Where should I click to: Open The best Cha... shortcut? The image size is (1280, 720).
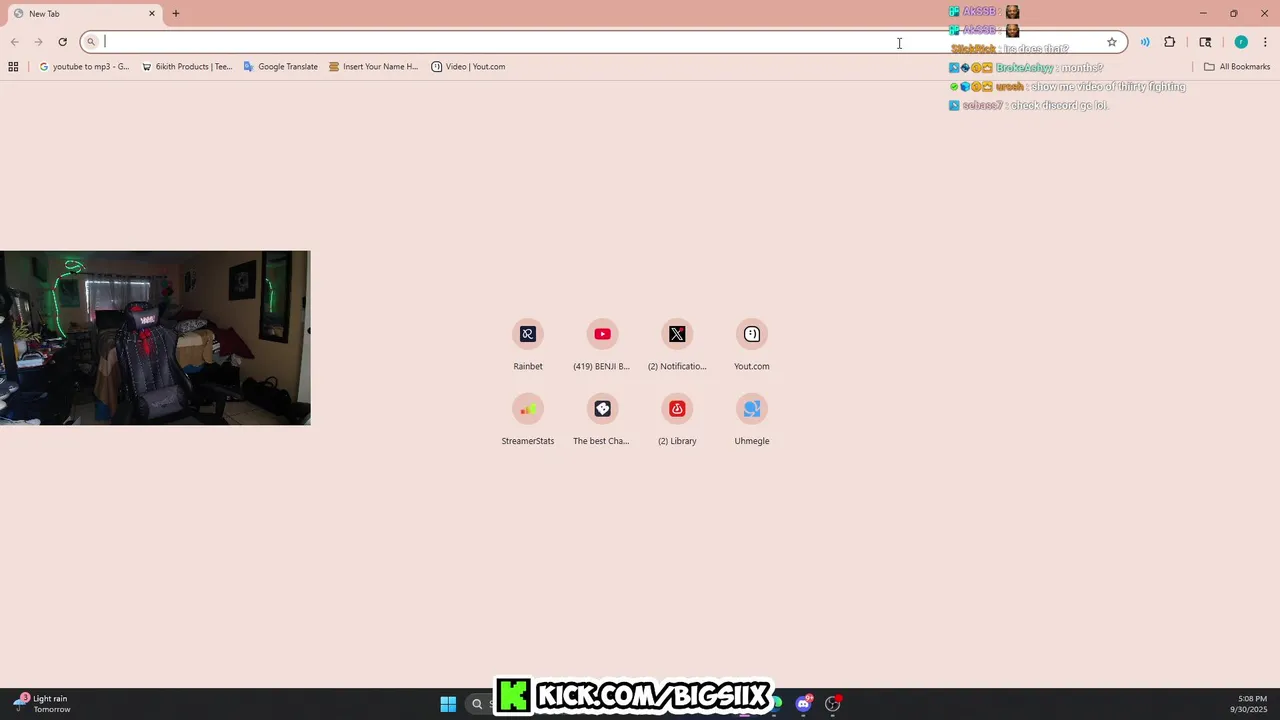click(602, 420)
